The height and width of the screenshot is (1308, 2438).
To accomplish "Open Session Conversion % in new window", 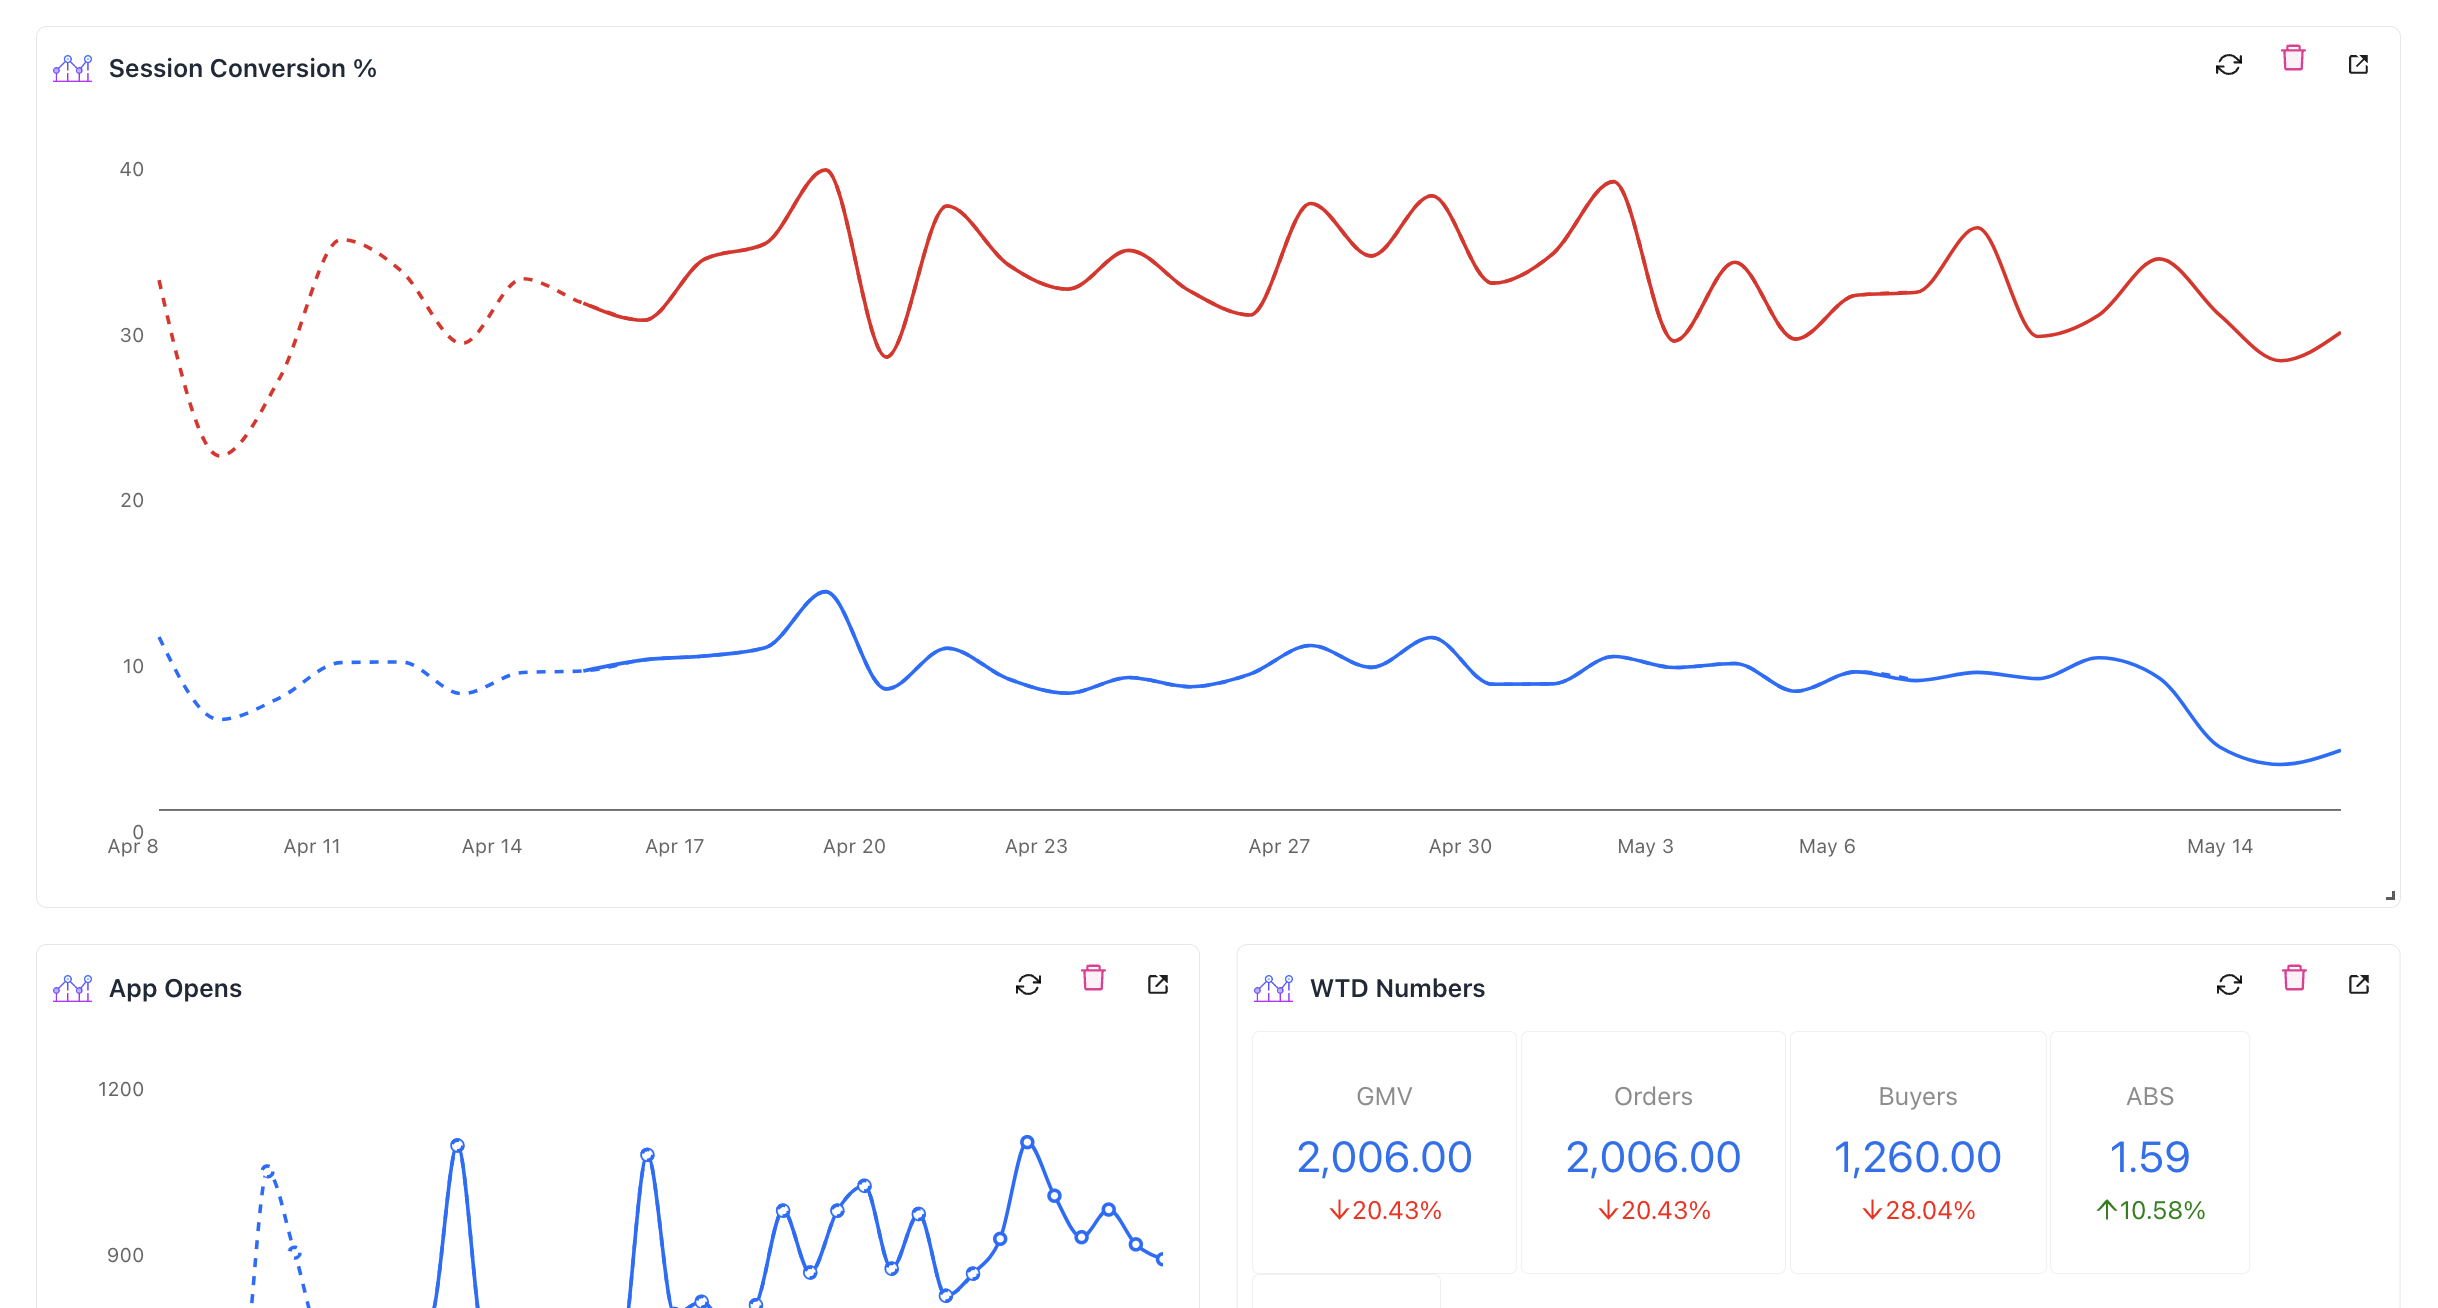I will pyautogui.click(x=2358, y=65).
